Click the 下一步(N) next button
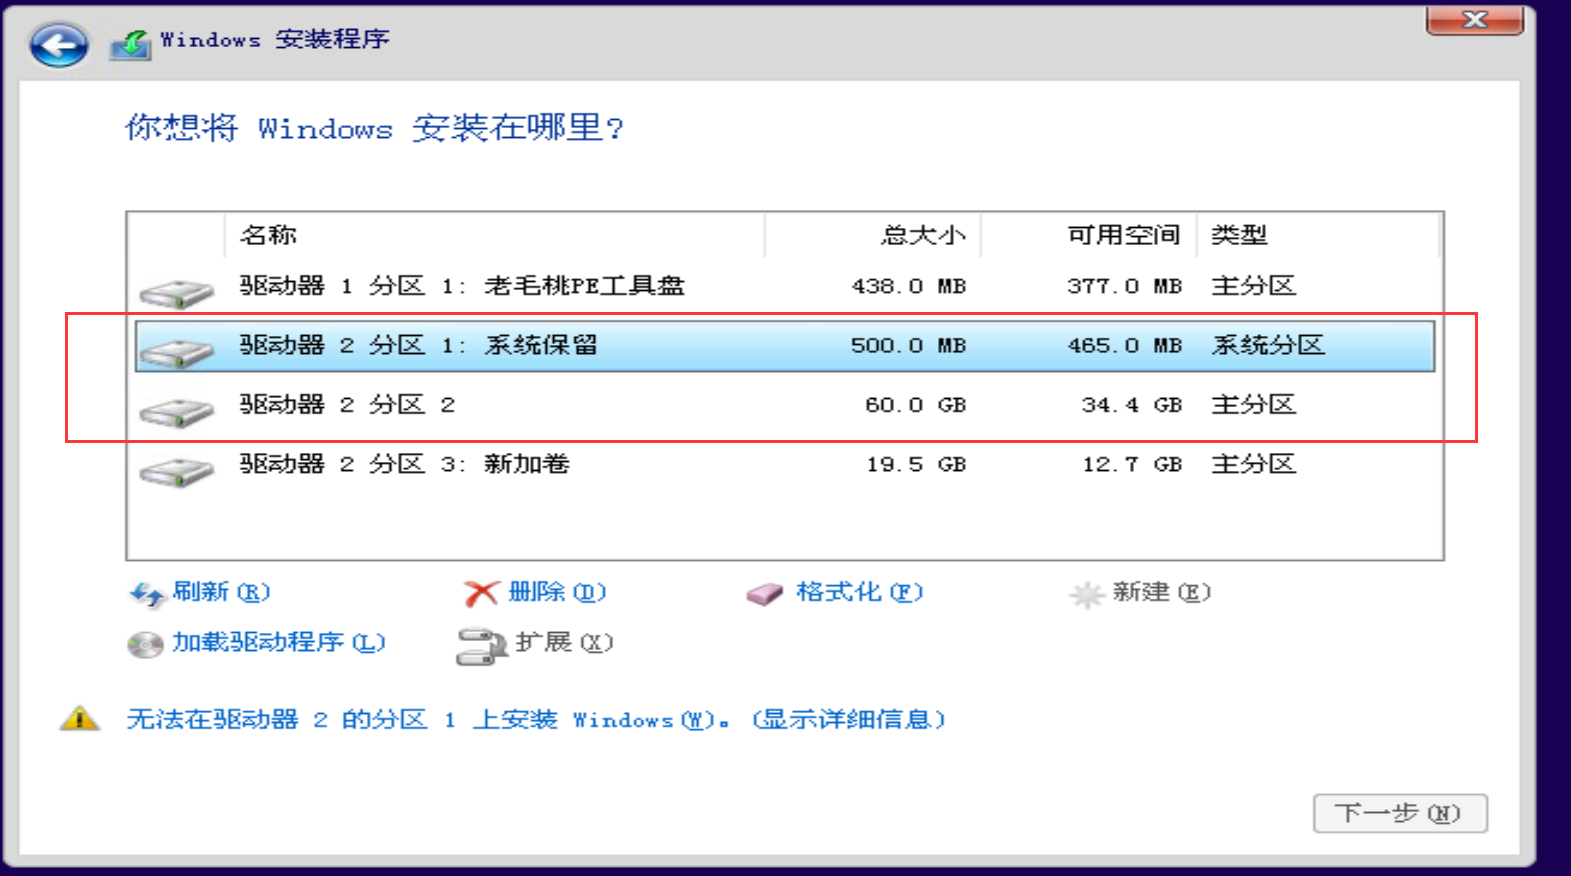This screenshot has height=876, width=1571. pos(1400,813)
